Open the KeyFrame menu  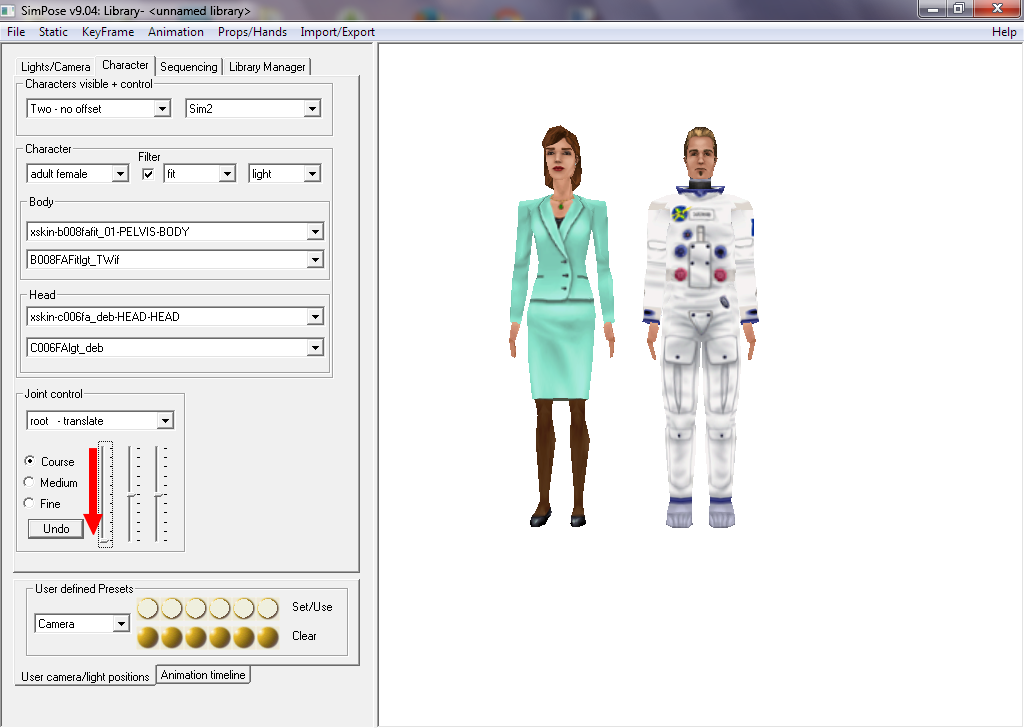tap(108, 32)
